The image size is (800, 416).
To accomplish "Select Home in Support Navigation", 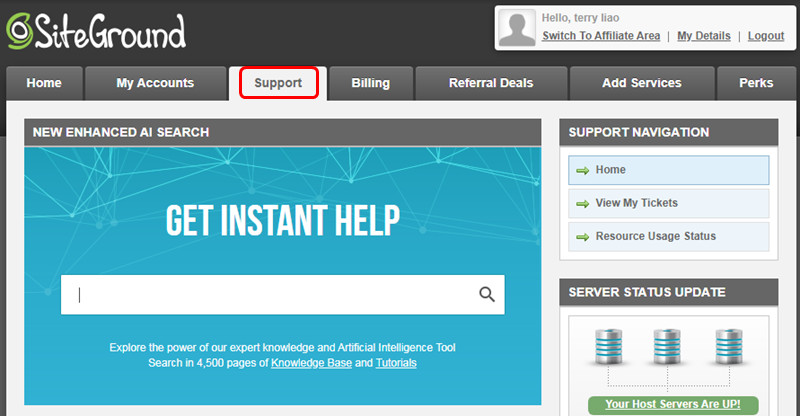I will (x=668, y=170).
